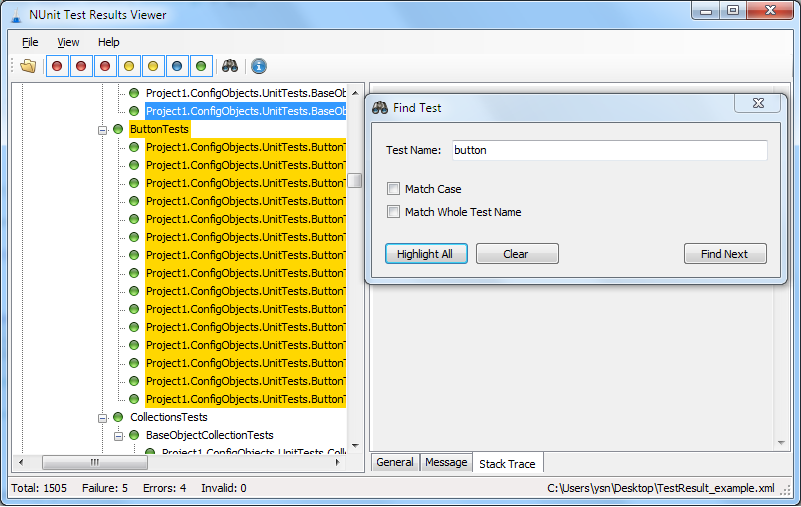Screen dimensions: 801x507
Task: Open the File menu
Action: pos(30,42)
